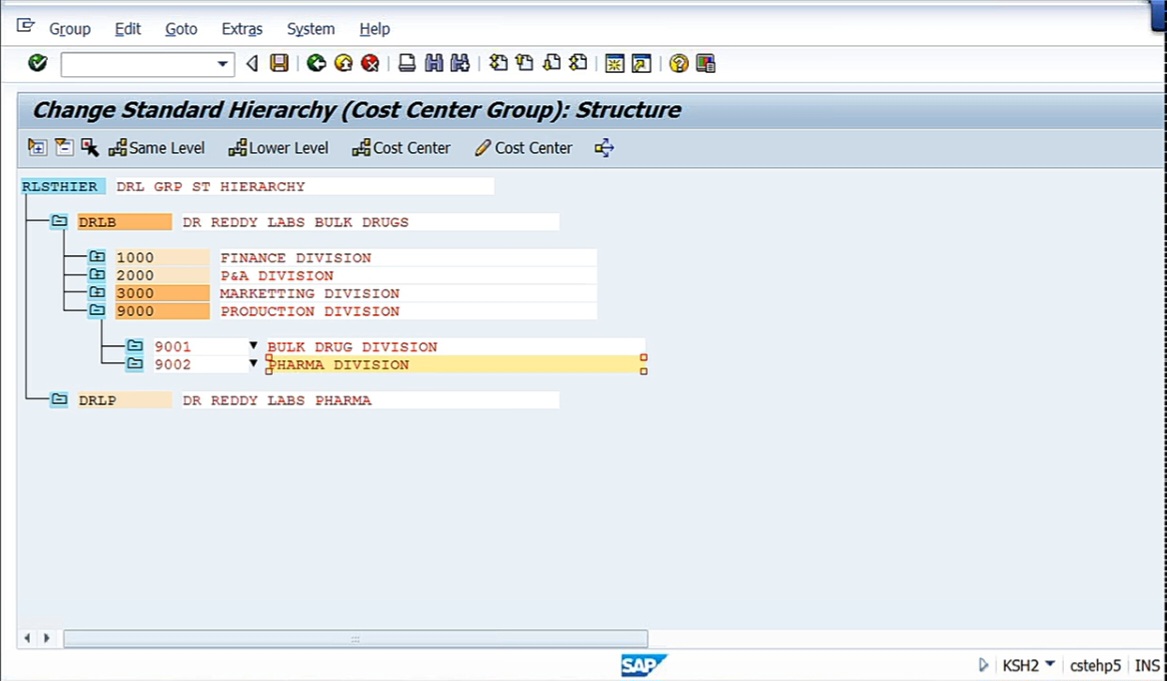
Task: Click the Print icon
Action: click(406, 63)
